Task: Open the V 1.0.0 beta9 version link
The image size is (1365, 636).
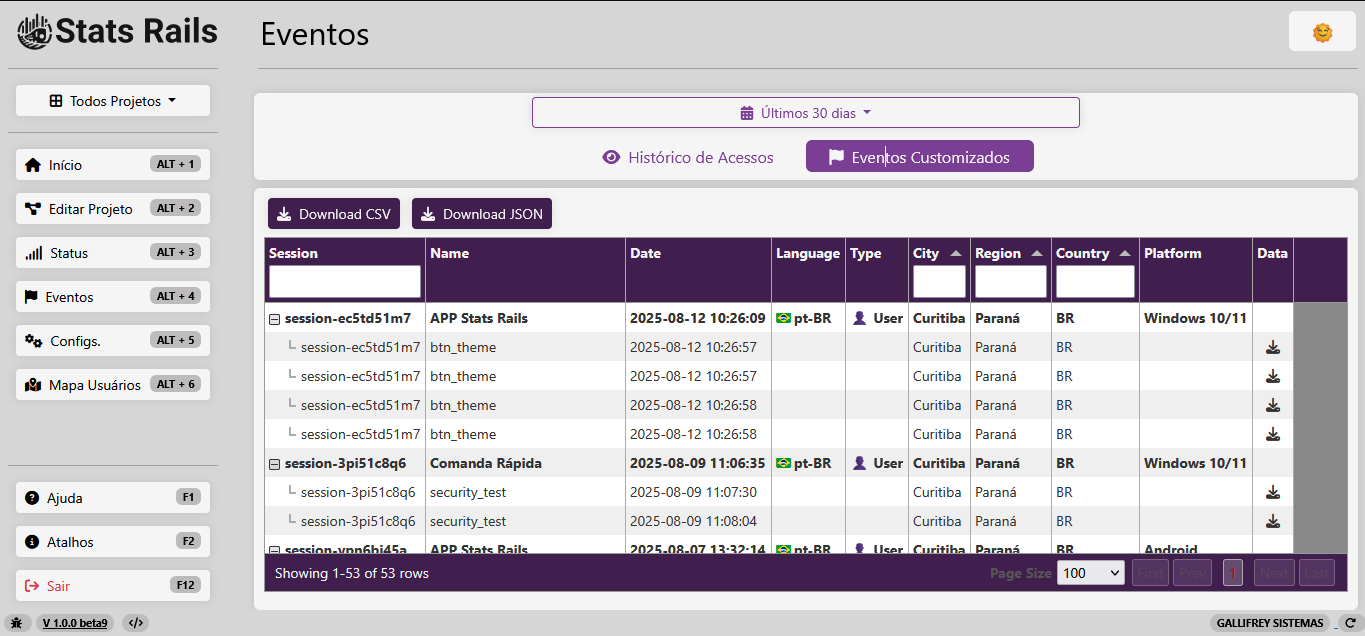Action: click(x=75, y=623)
